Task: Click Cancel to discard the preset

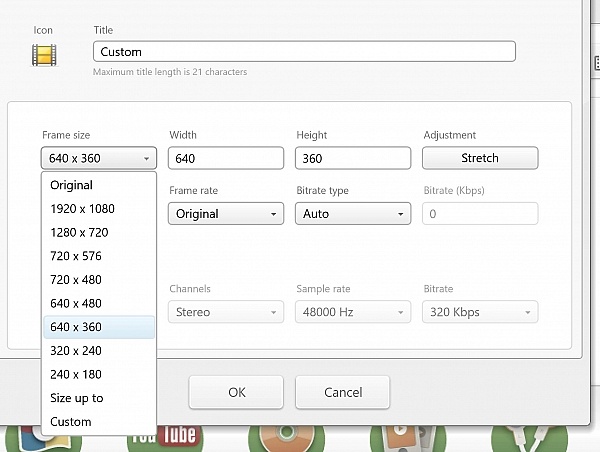Action: tap(342, 392)
